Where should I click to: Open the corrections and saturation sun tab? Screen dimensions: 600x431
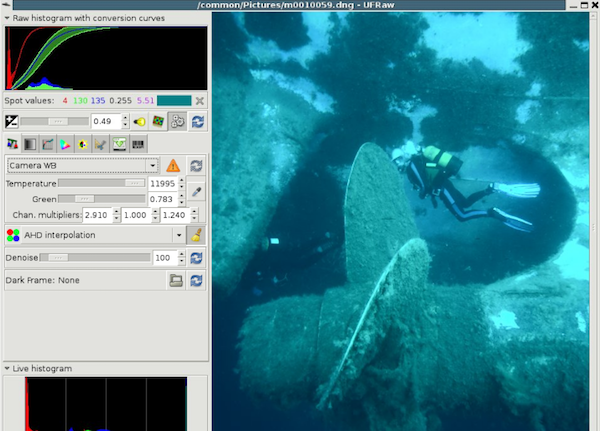pos(83,144)
